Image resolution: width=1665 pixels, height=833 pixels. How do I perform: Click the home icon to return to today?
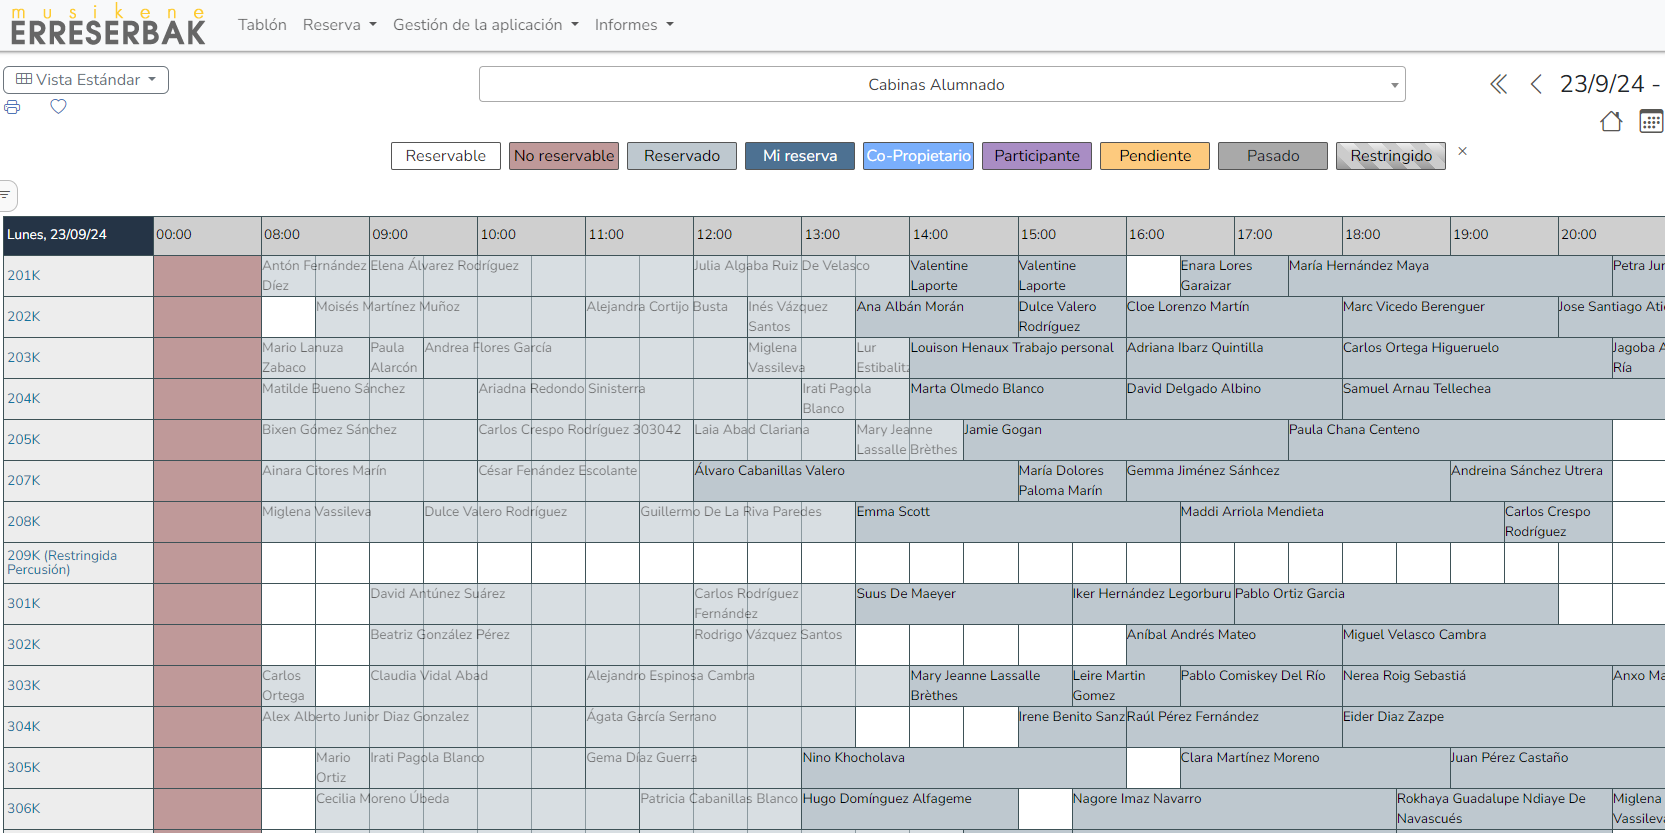click(1610, 122)
